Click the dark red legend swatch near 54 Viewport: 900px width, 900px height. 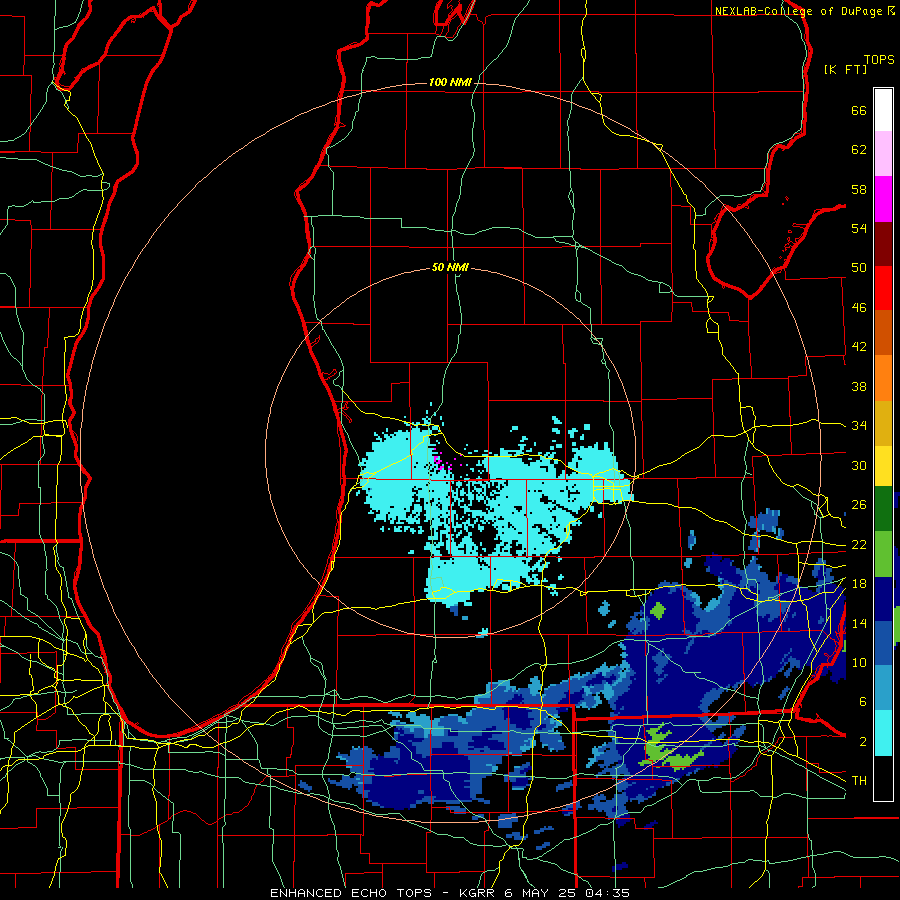click(883, 243)
